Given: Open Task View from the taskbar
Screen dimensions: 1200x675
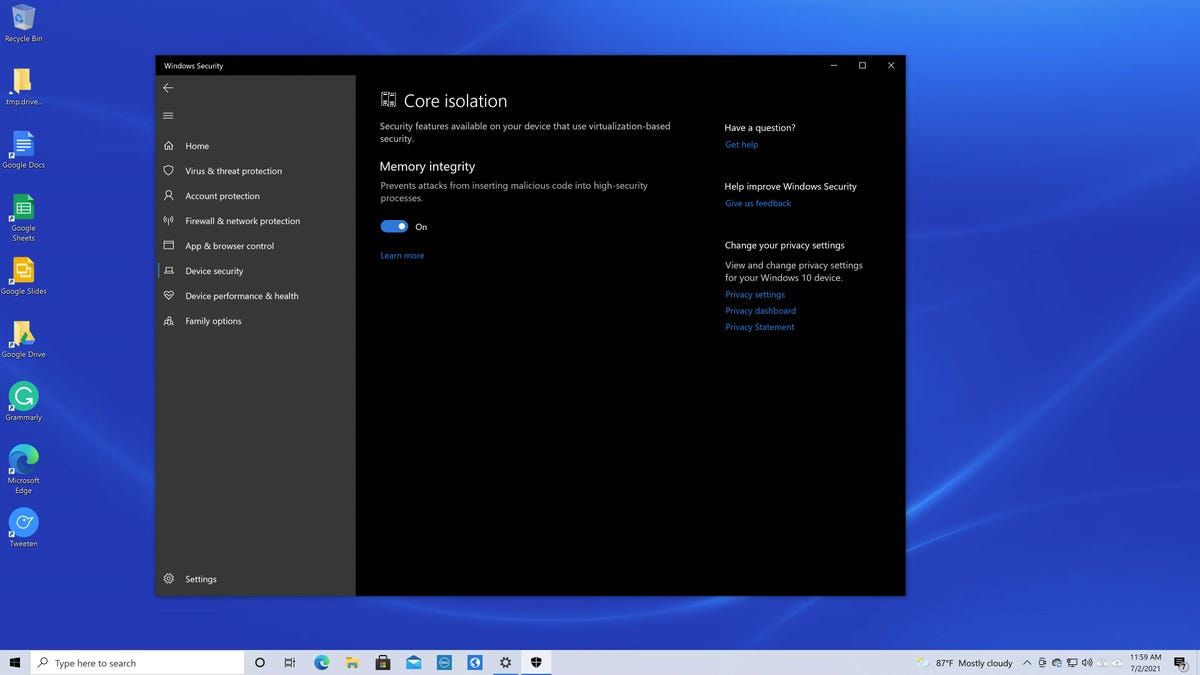Looking at the screenshot, I should (289, 662).
